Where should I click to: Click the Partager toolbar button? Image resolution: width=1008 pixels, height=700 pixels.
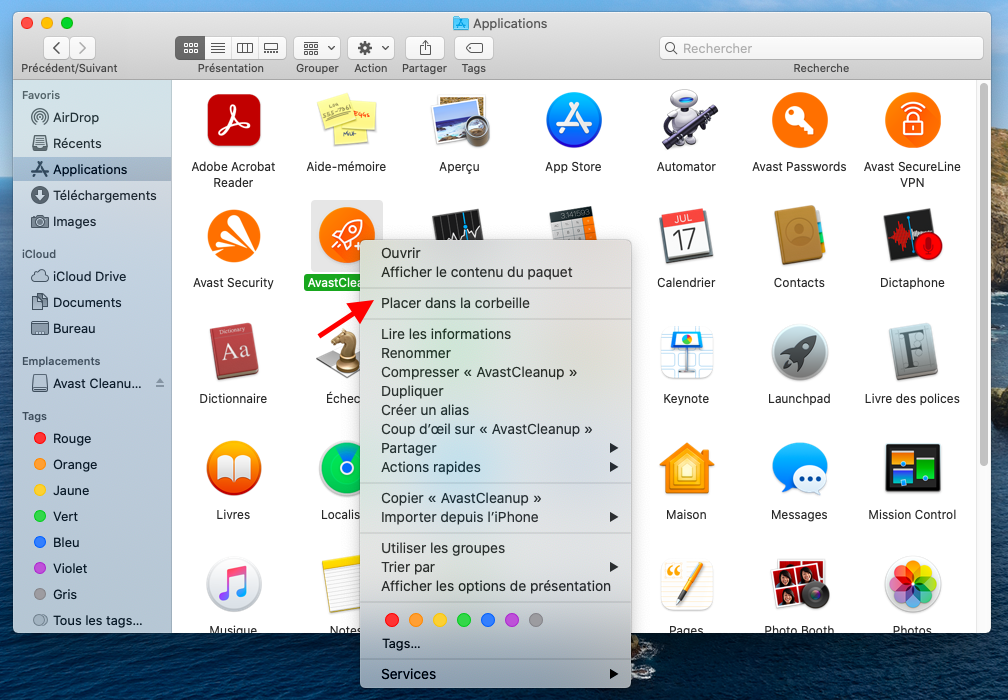click(x=425, y=48)
